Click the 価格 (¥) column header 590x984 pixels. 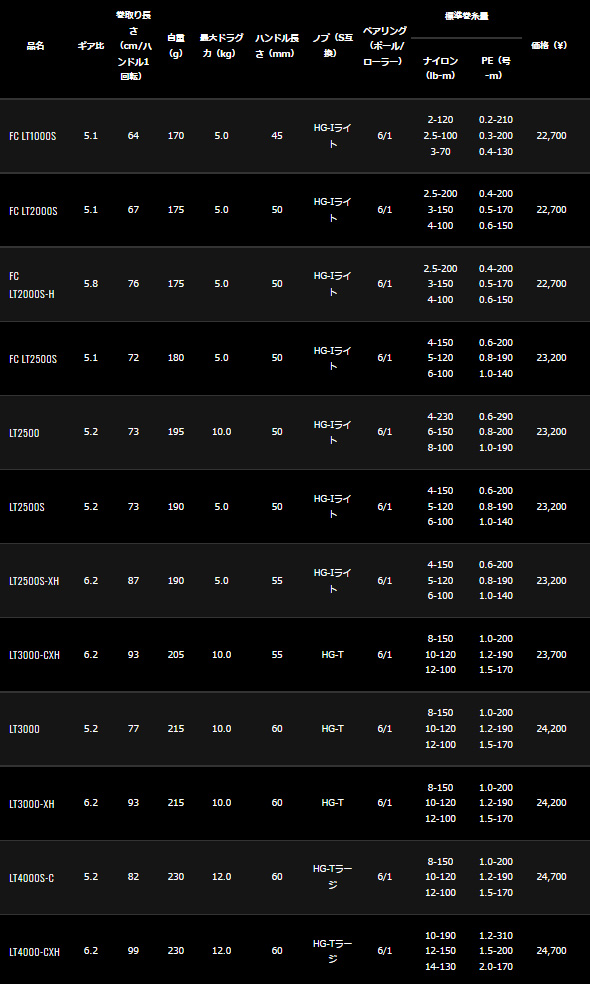(549, 45)
